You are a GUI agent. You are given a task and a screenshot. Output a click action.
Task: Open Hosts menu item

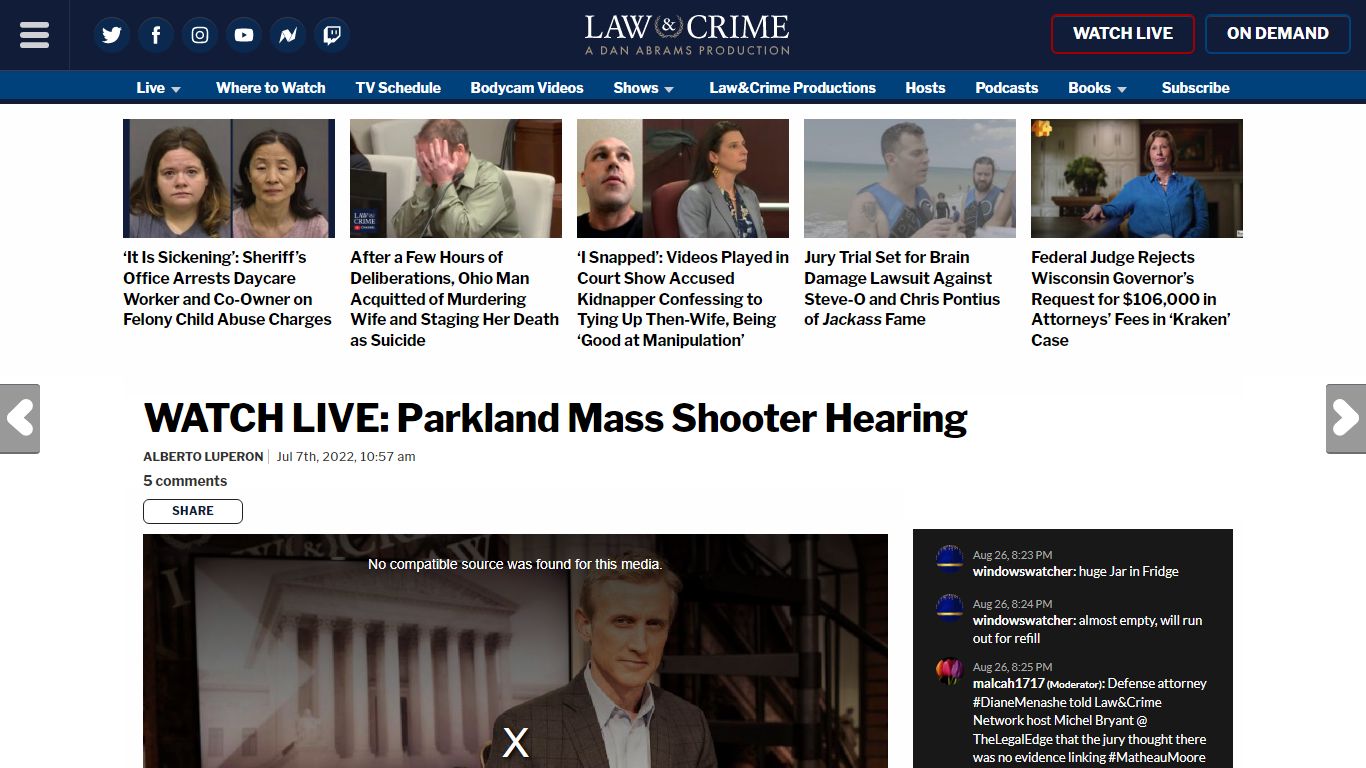[925, 88]
